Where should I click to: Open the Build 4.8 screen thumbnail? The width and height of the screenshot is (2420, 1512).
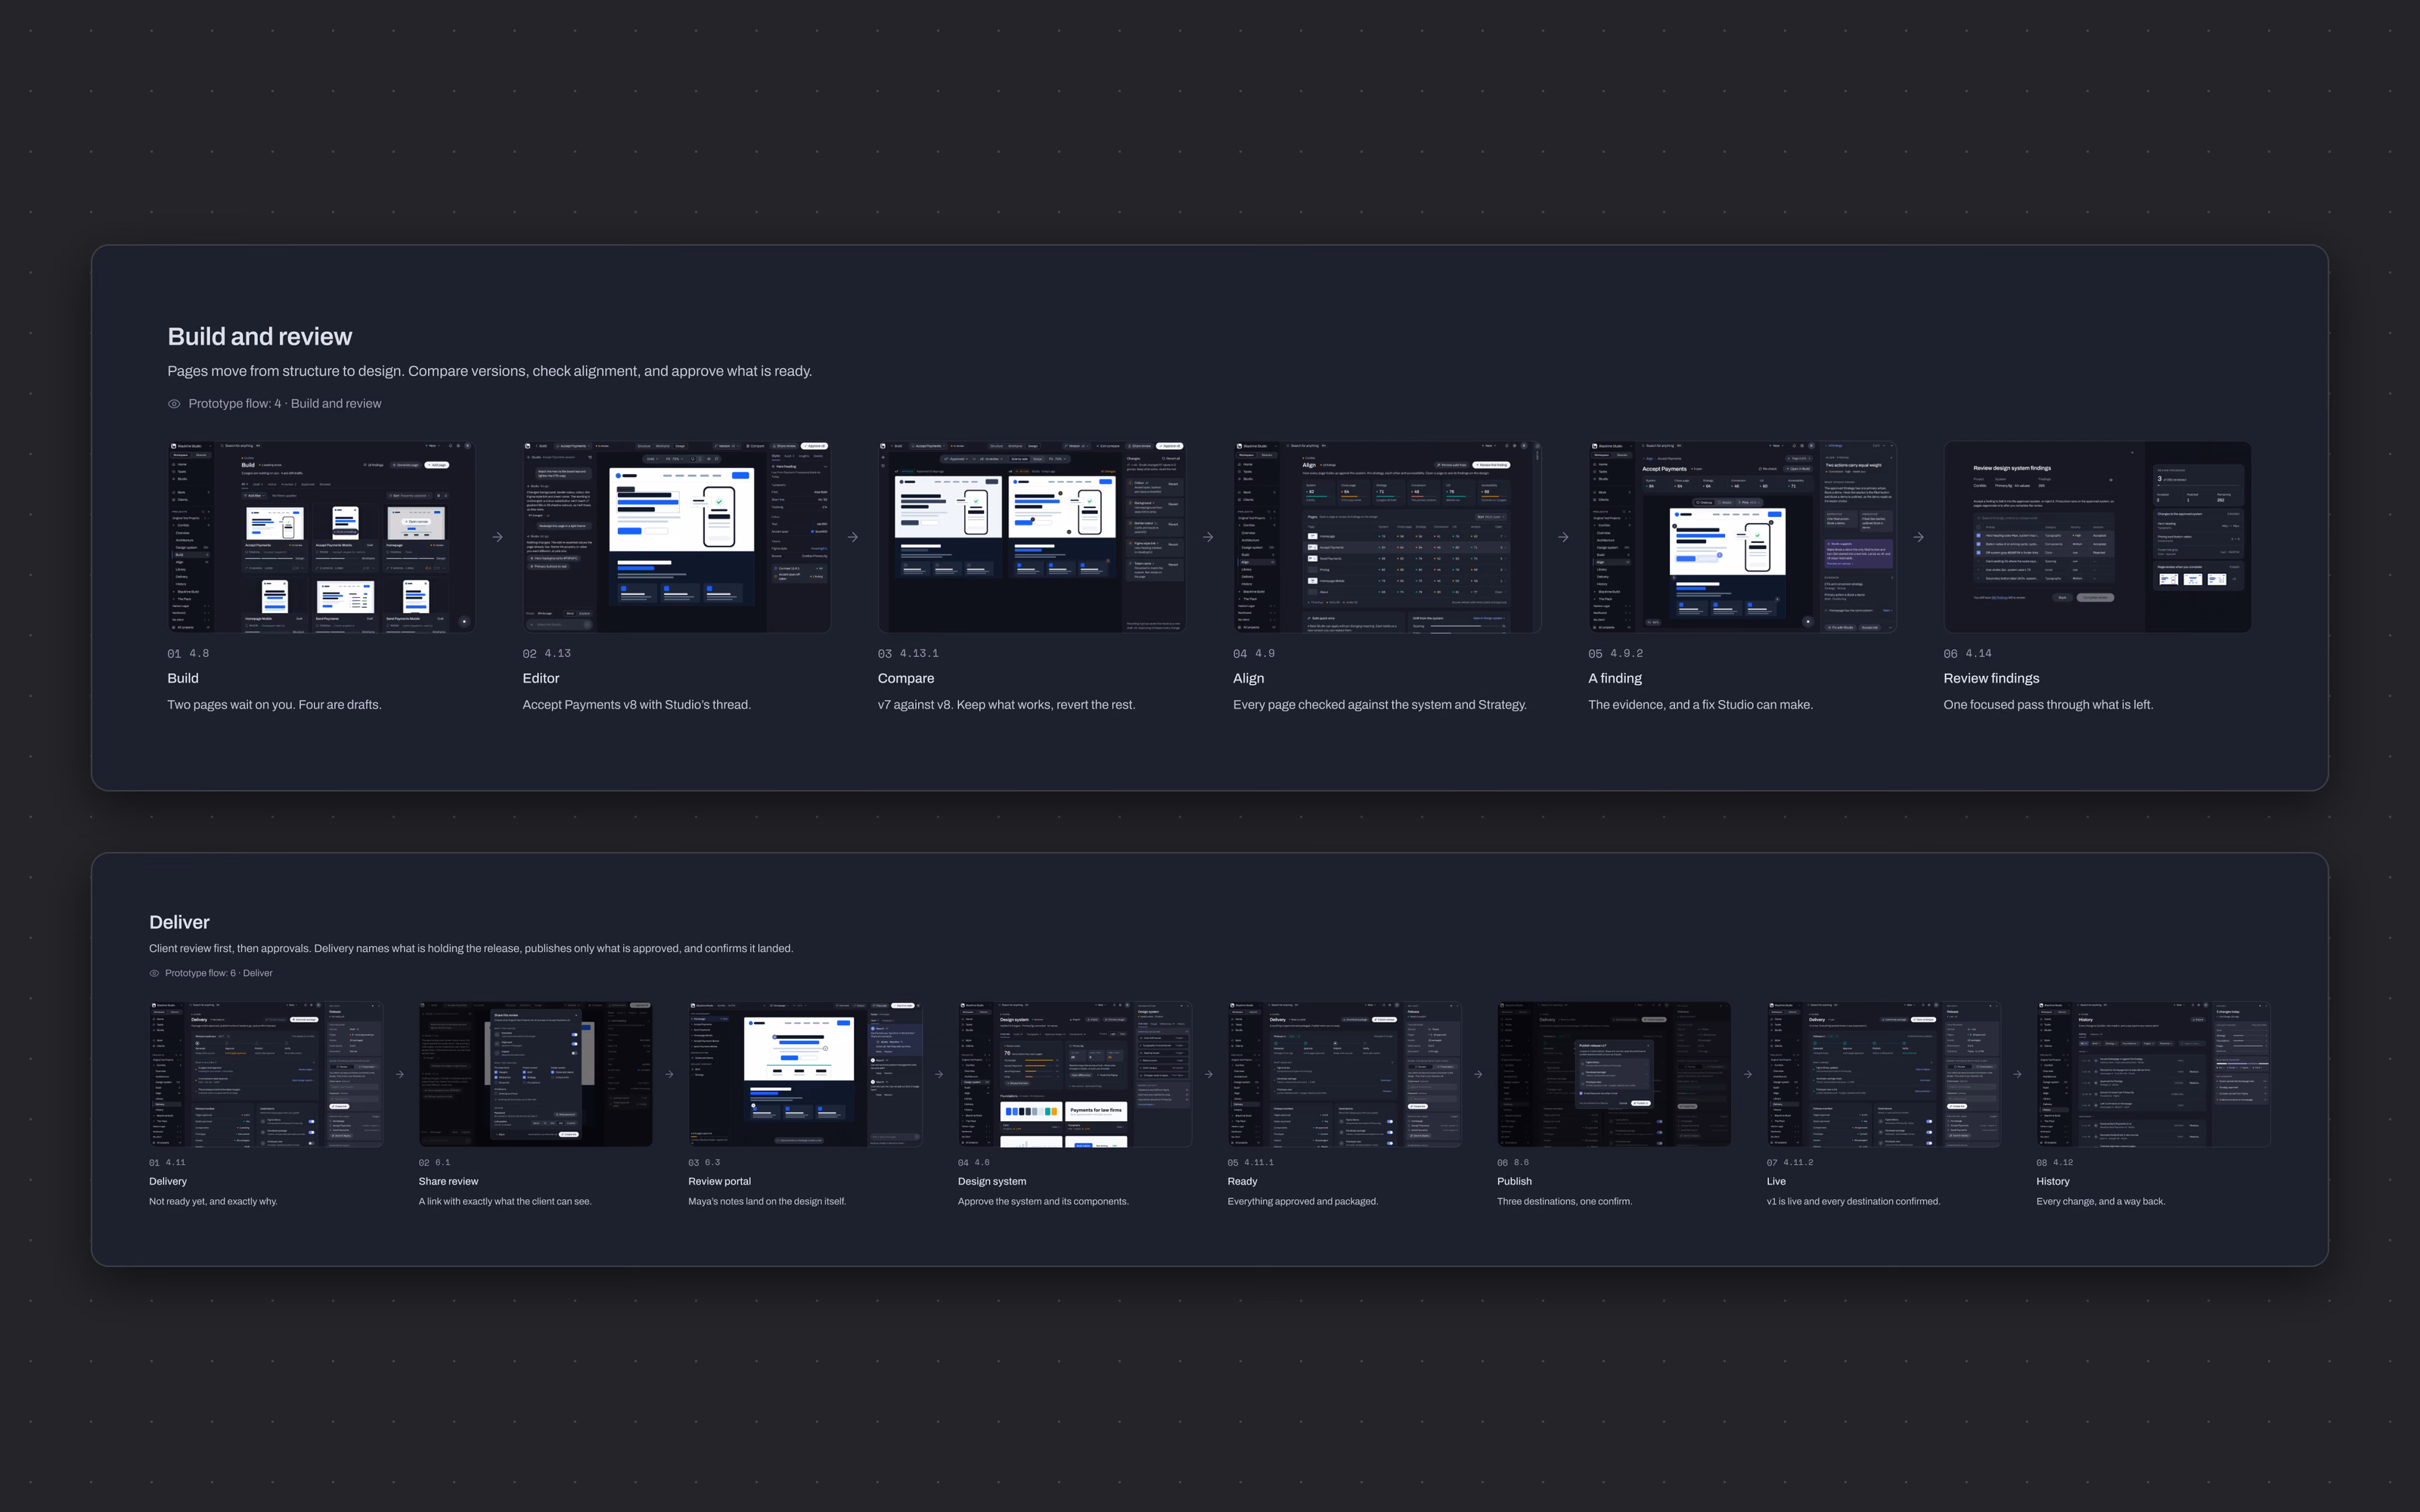(x=322, y=537)
